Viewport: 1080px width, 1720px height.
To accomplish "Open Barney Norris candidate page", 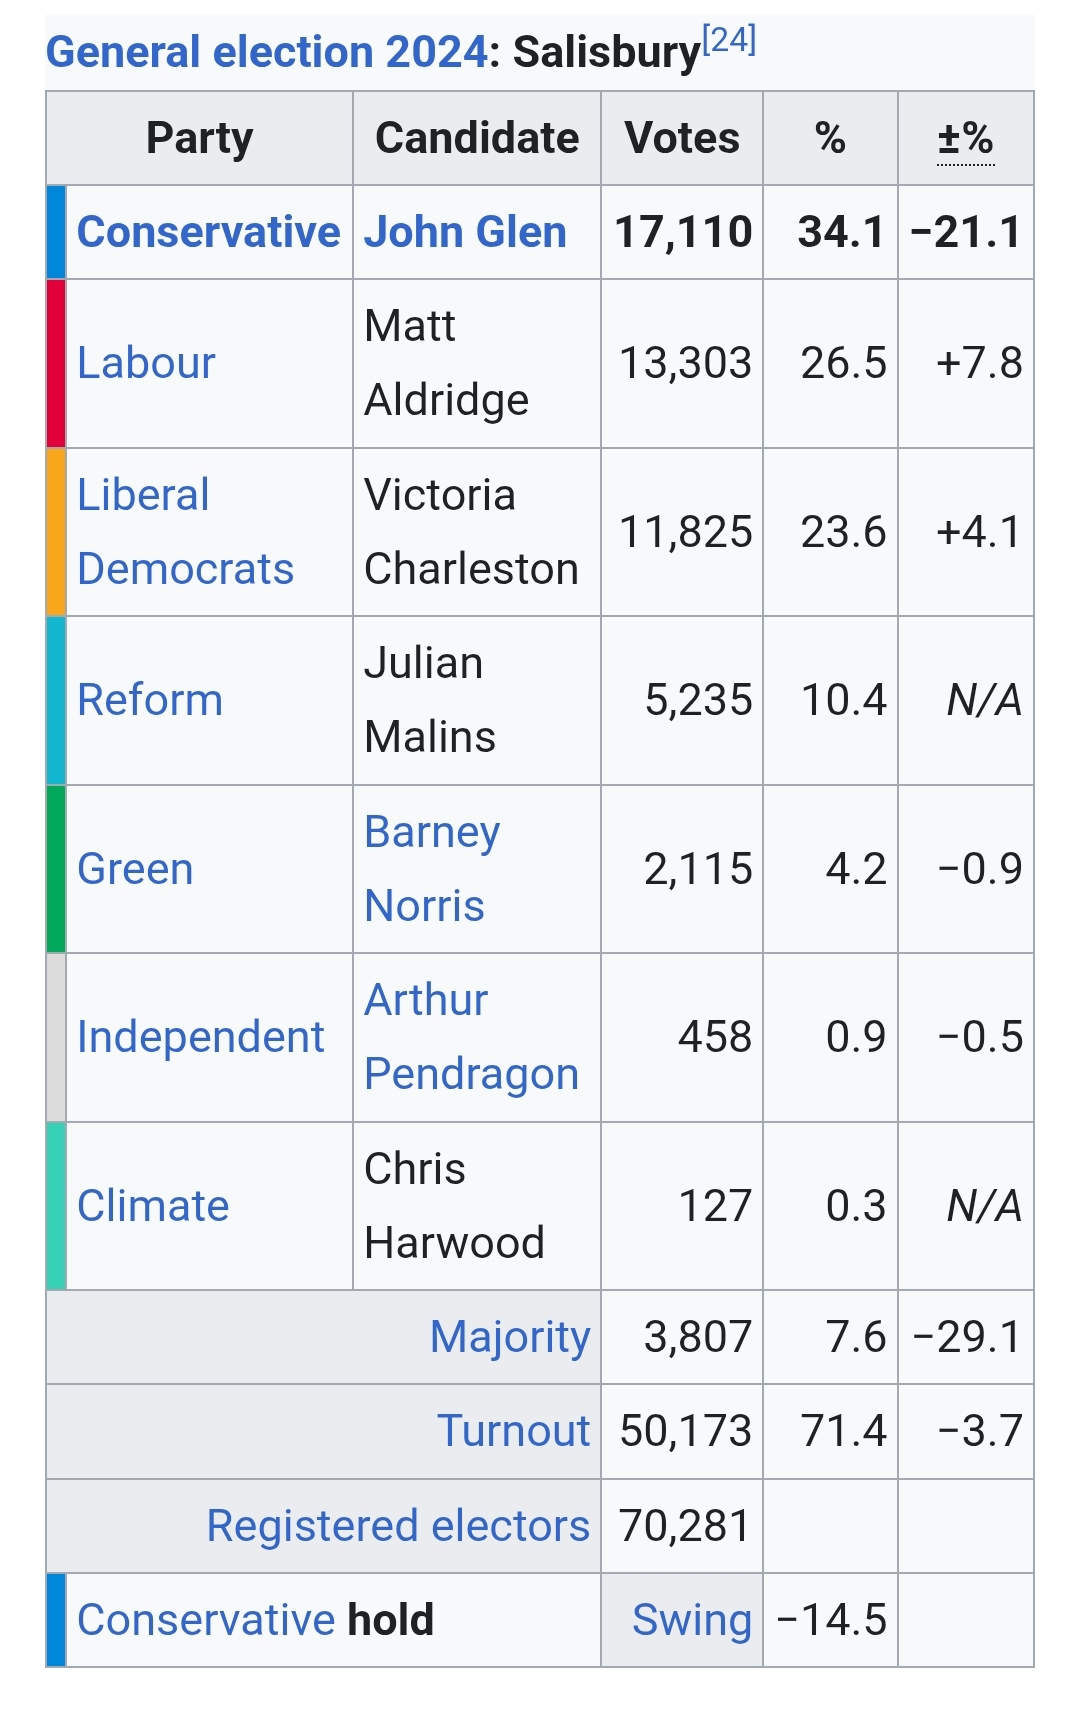I will click(x=432, y=869).
